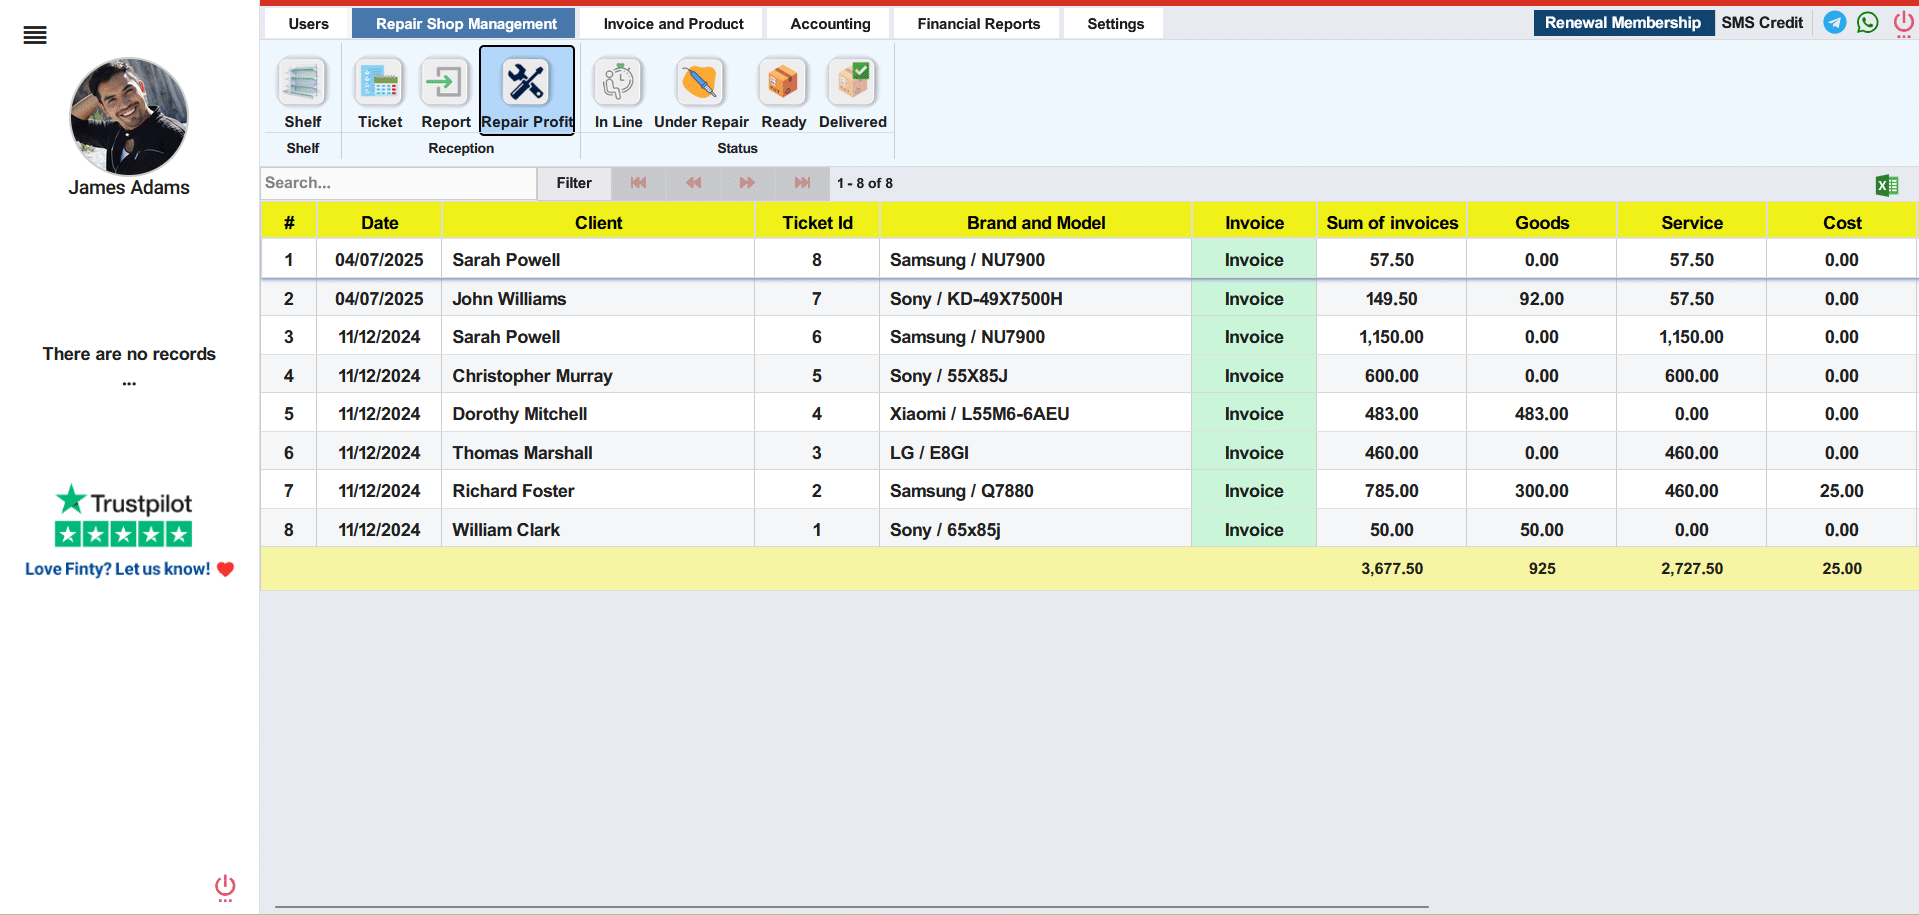Open Invoice for Richard Foster row
The image size is (1919, 915).
(x=1254, y=491)
